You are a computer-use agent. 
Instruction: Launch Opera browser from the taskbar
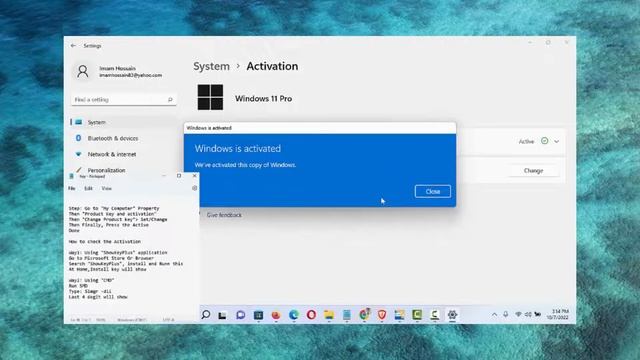pos(311,315)
